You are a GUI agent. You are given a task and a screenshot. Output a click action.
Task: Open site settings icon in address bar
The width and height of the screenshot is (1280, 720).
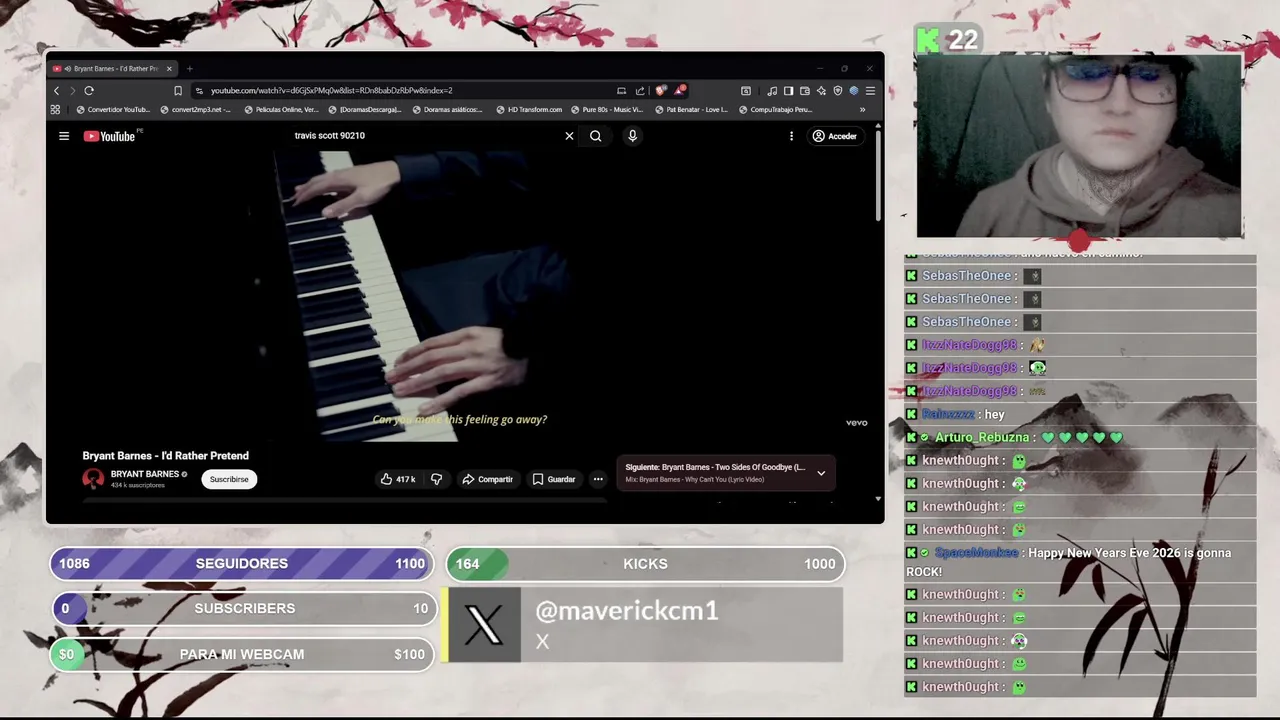click(199, 90)
